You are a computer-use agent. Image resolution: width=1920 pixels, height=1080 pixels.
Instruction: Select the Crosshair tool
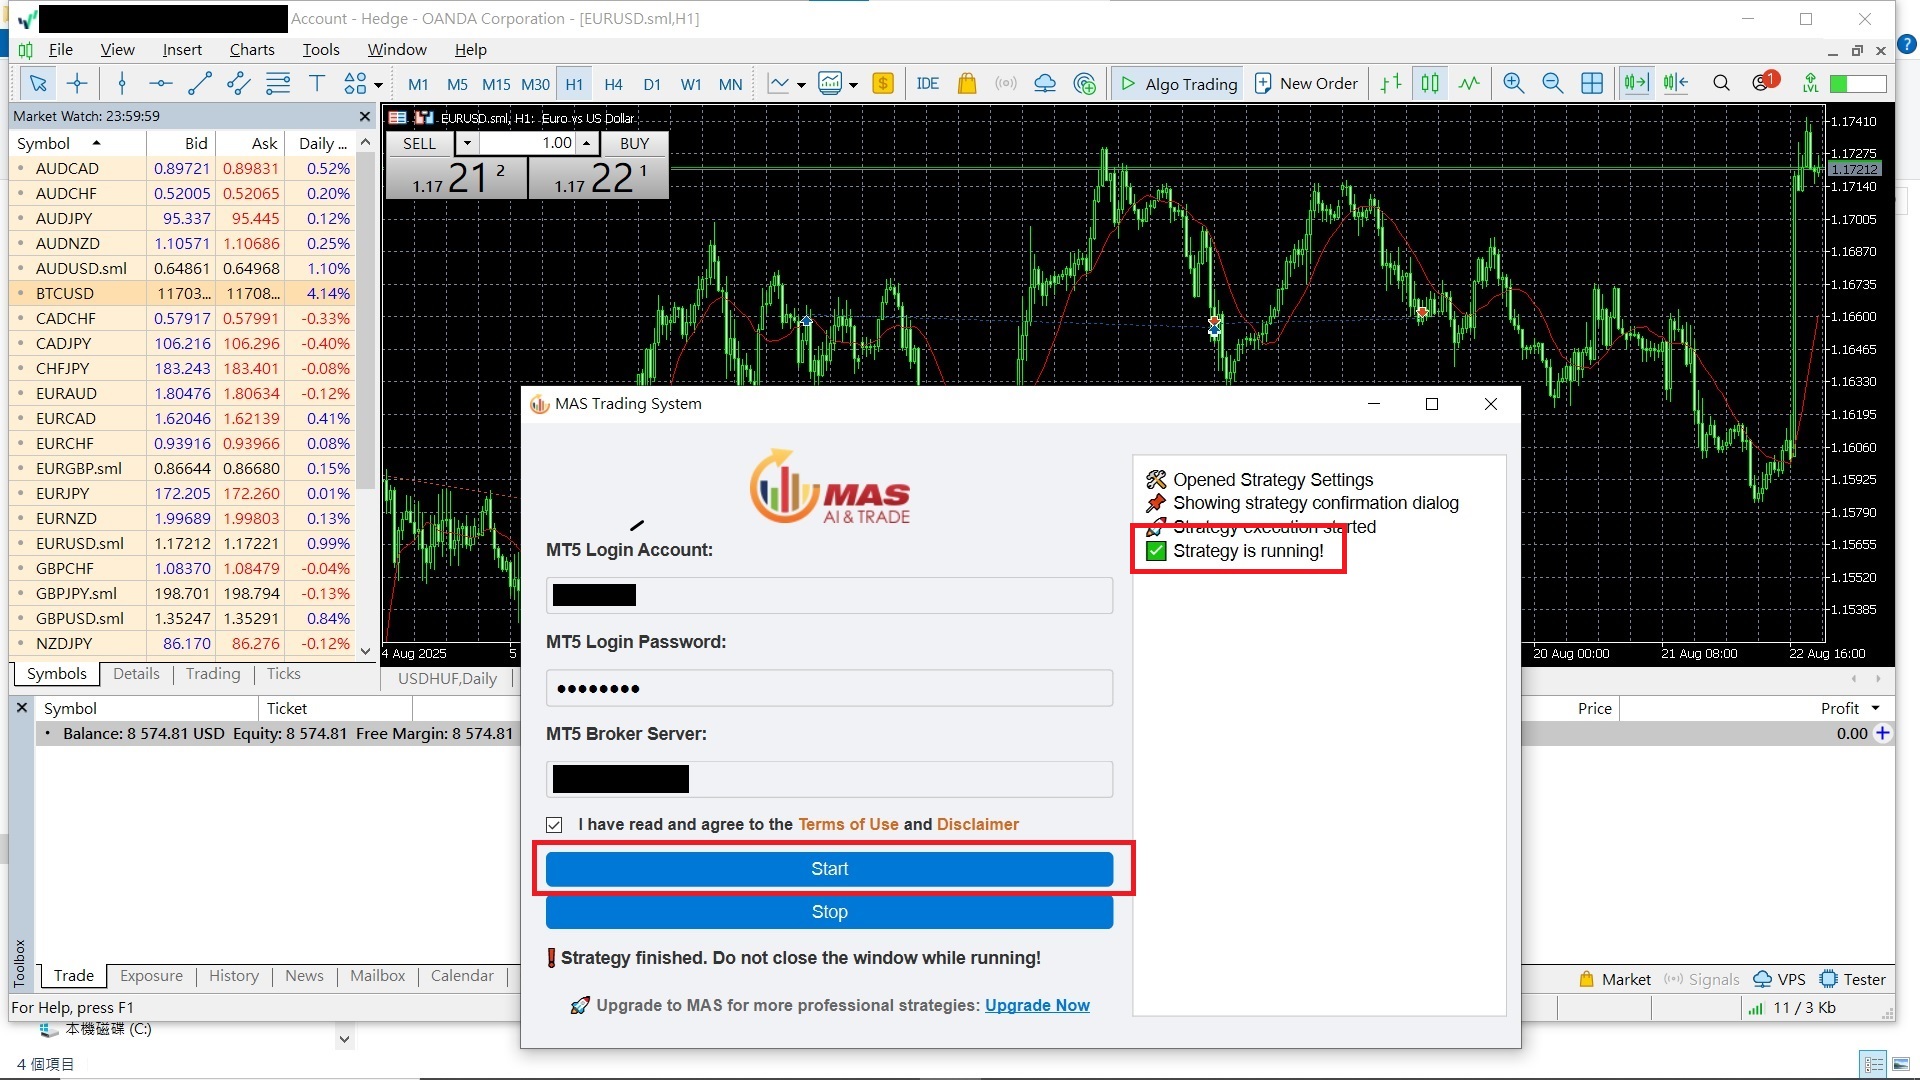click(77, 83)
